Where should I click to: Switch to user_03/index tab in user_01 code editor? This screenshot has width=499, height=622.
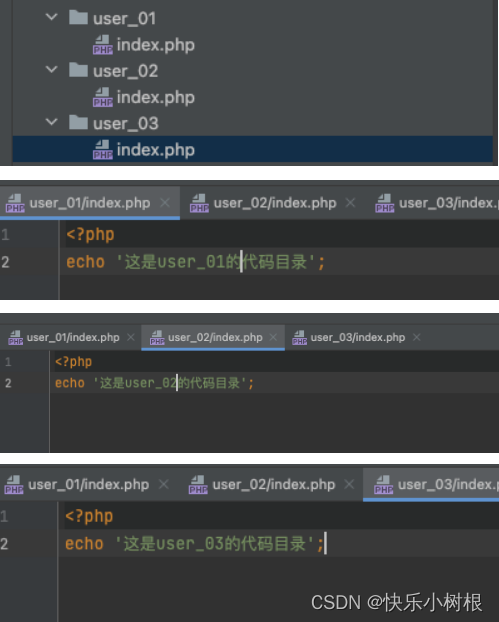point(448,203)
